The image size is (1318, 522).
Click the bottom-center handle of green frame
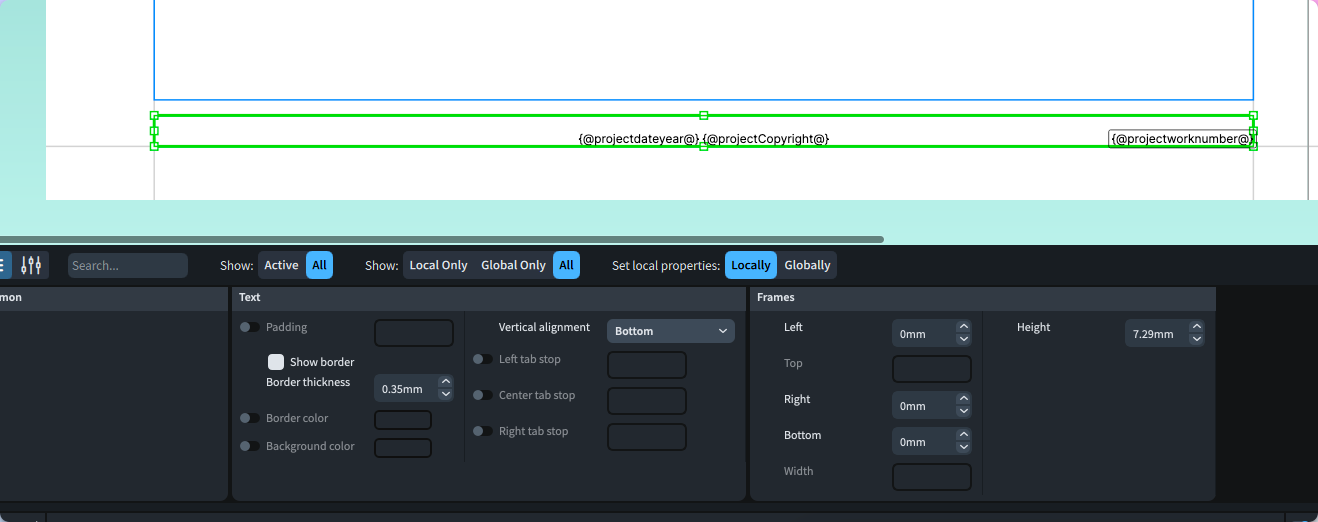click(x=704, y=147)
